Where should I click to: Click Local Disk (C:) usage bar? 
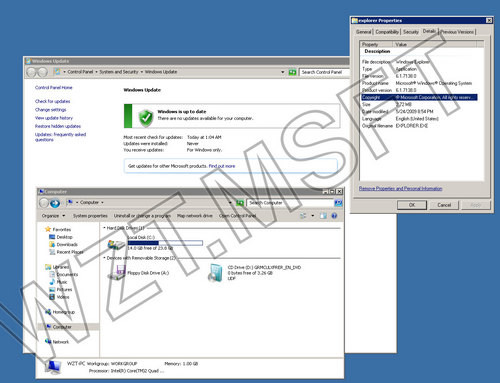tap(165, 243)
